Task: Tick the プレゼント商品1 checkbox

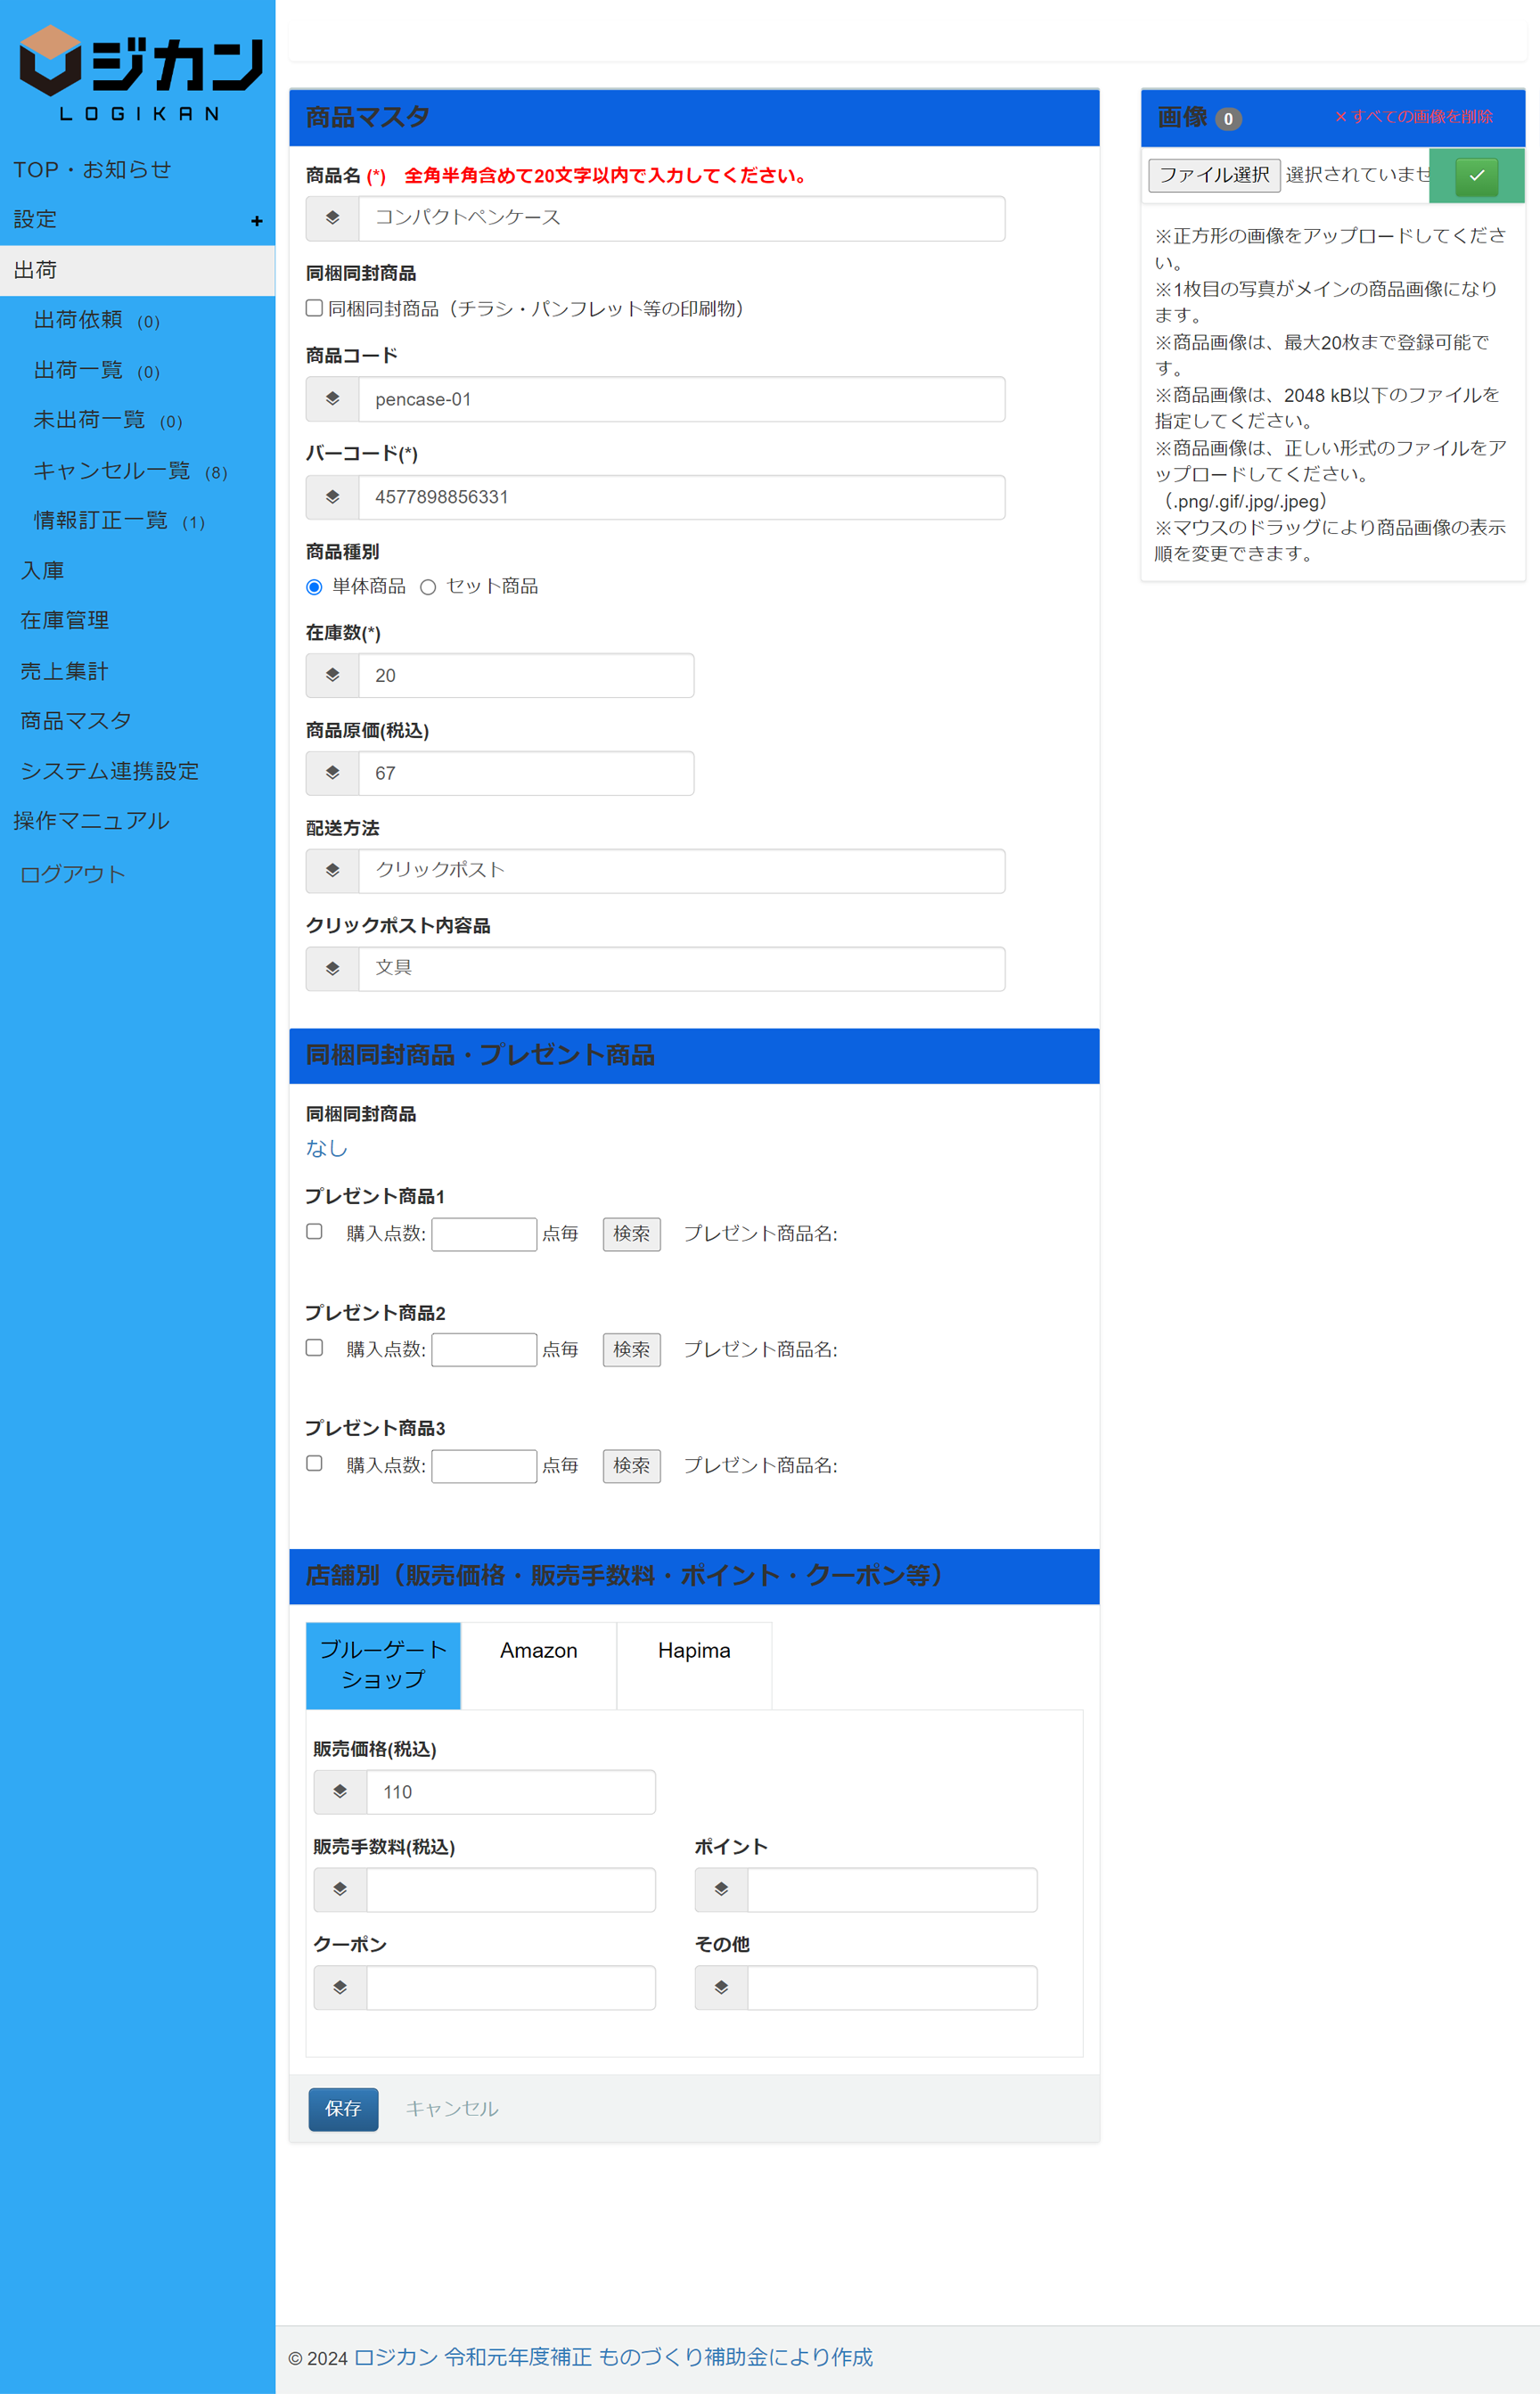Action: pos(314,1232)
